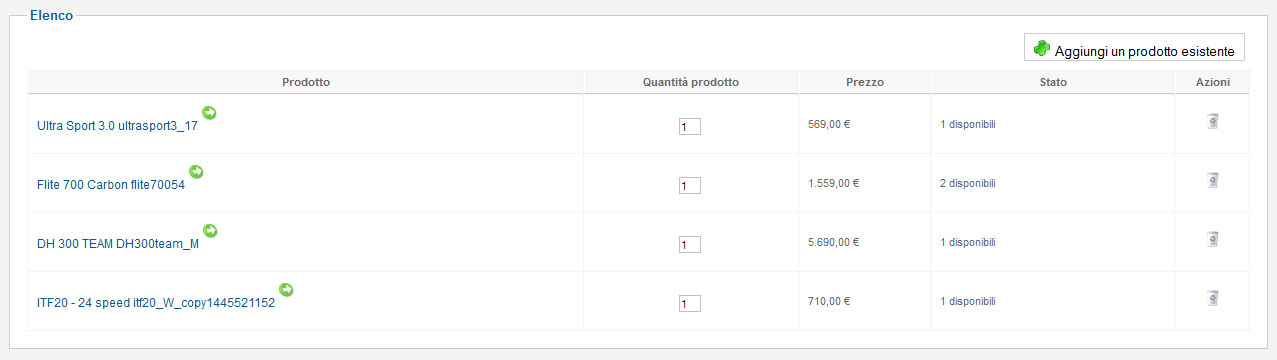Delete the DH 300 TEAM row with trash icon

pyautogui.click(x=1212, y=239)
